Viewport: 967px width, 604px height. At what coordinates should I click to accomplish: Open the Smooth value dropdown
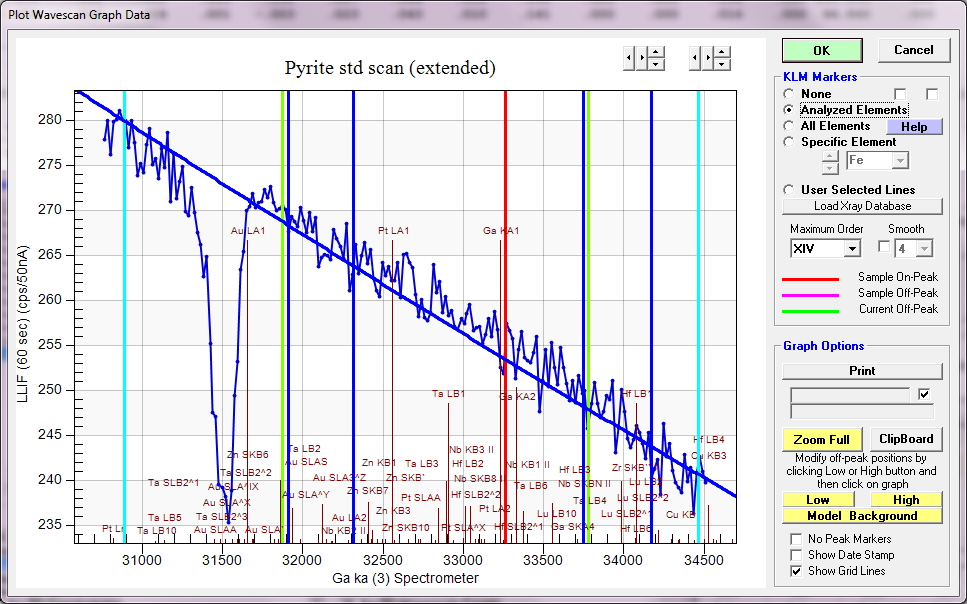coord(926,248)
